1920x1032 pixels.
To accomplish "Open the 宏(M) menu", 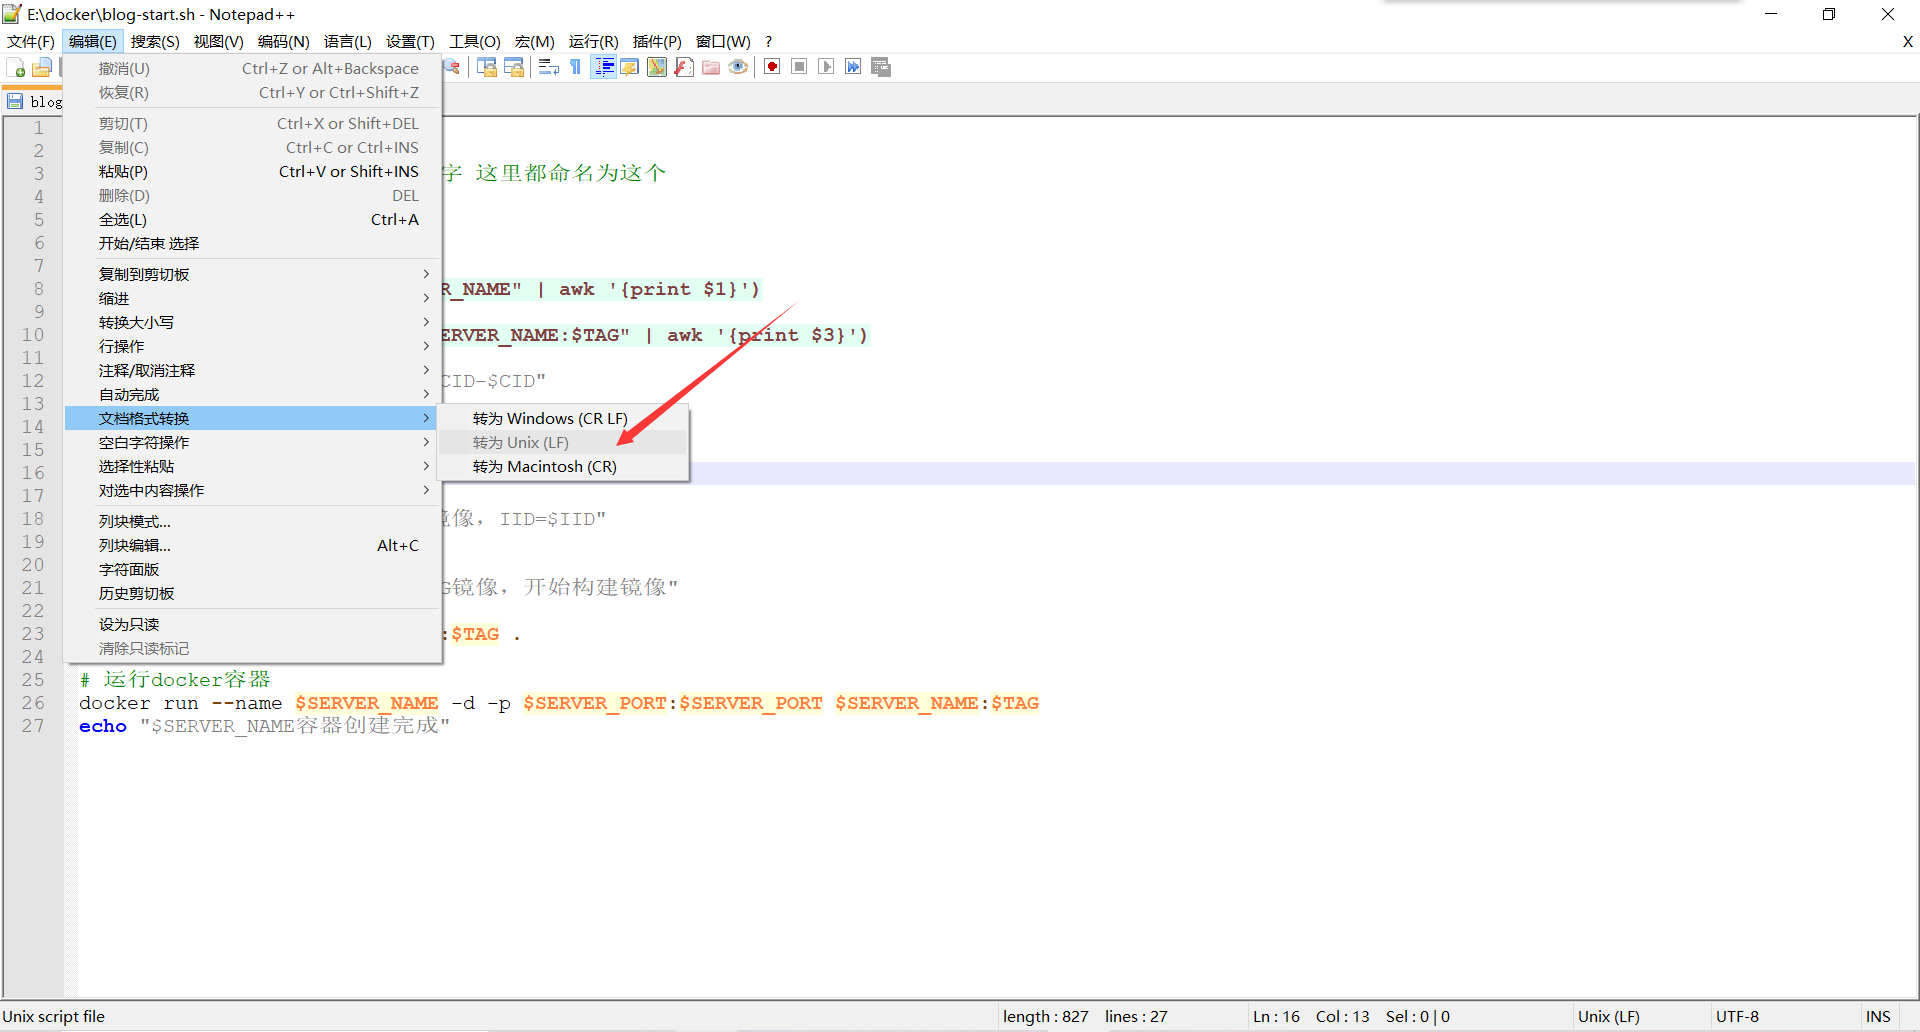I will pos(535,41).
